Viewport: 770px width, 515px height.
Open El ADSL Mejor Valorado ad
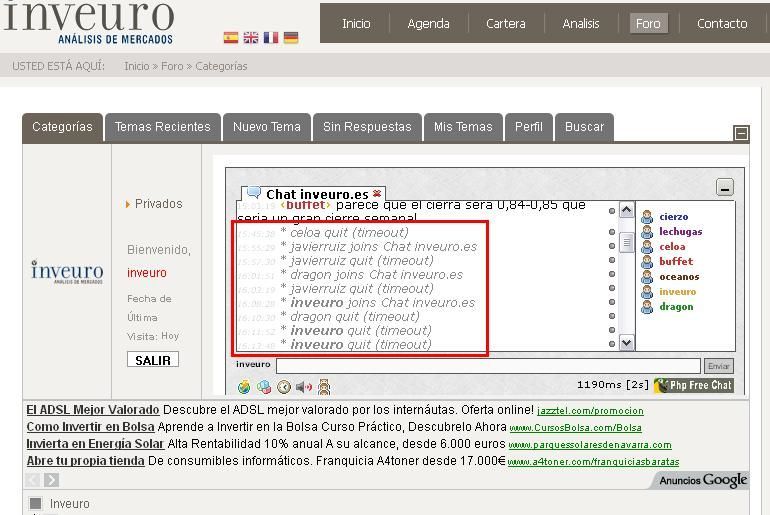[93, 409]
